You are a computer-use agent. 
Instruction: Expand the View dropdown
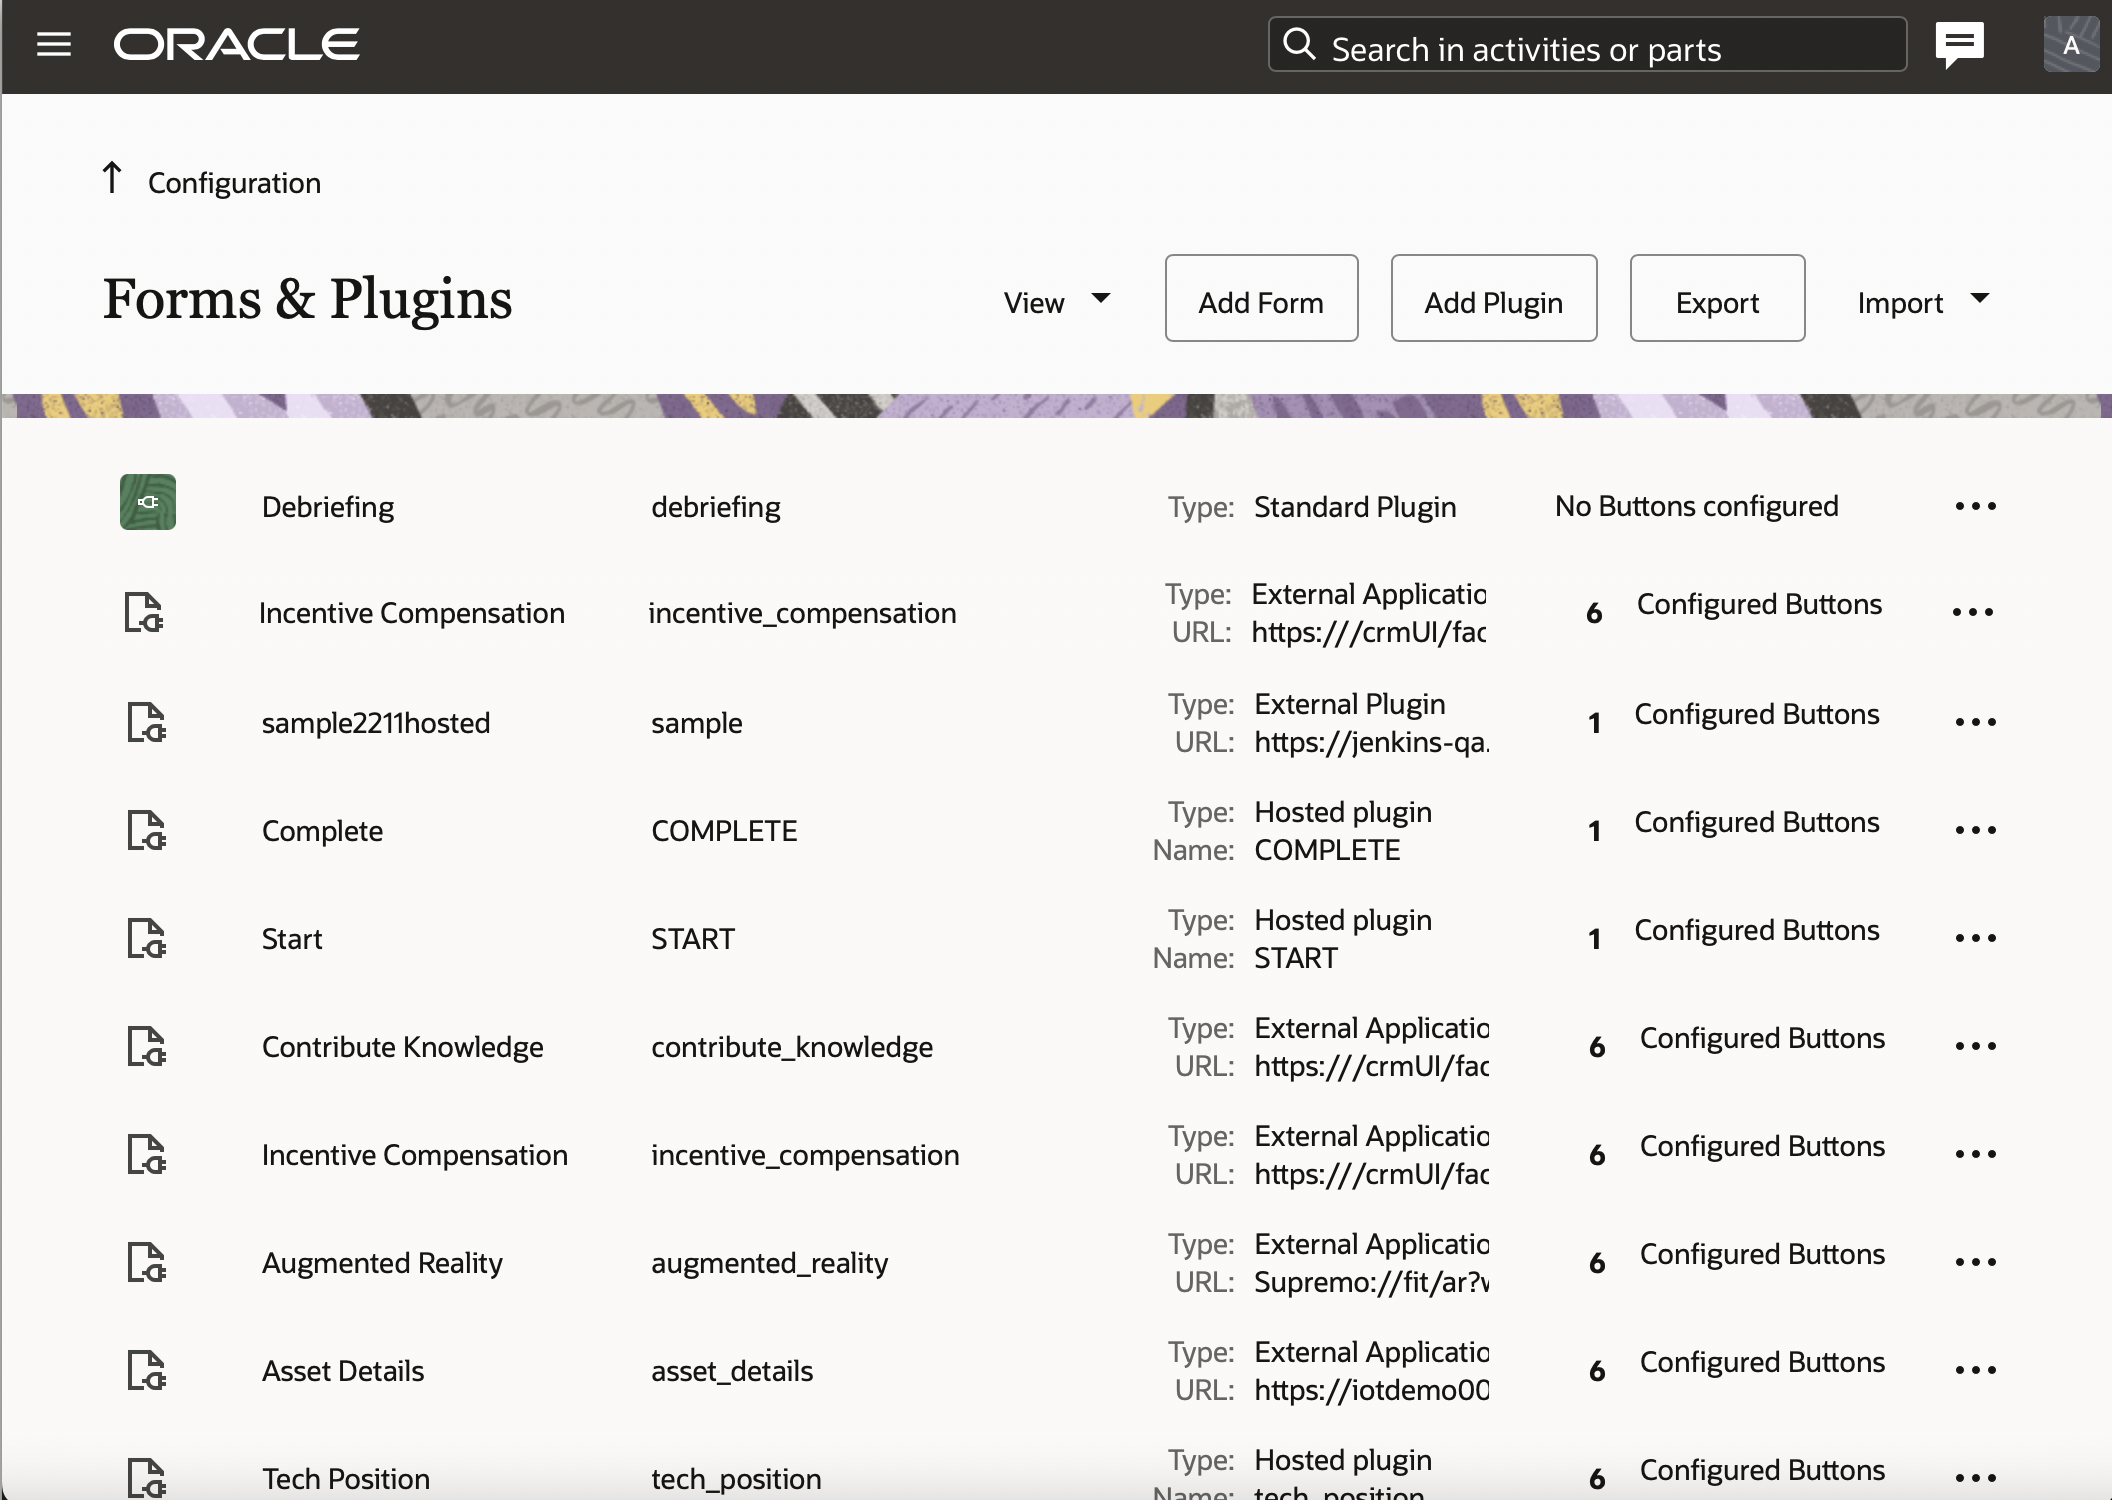click(x=1057, y=301)
